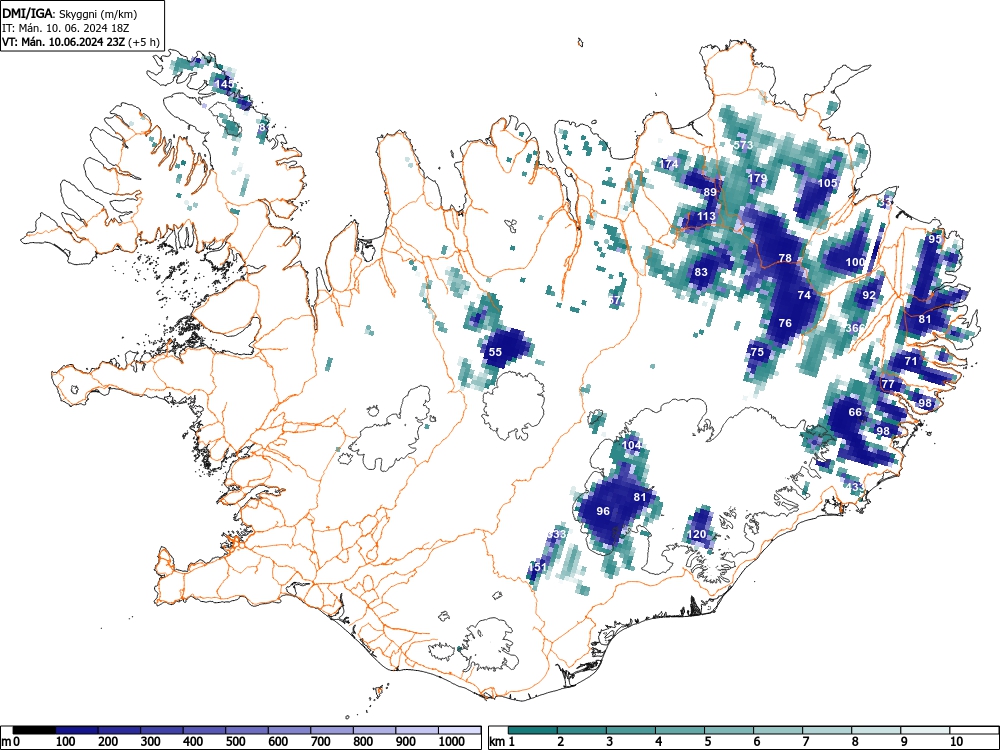The width and height of the screenshot is (1000, 750).
Task: Click the map value 76
Action: pos(785,323)
